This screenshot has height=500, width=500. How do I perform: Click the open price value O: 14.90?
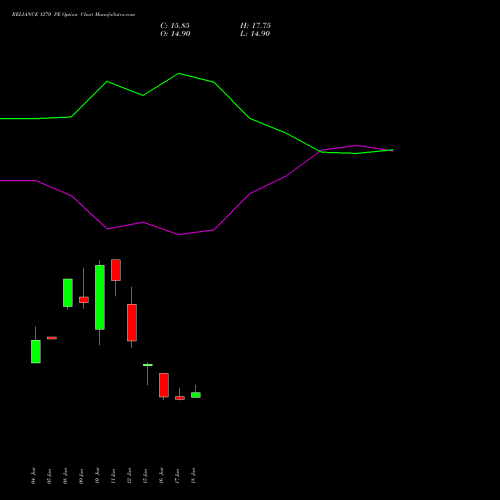point(175,34)
